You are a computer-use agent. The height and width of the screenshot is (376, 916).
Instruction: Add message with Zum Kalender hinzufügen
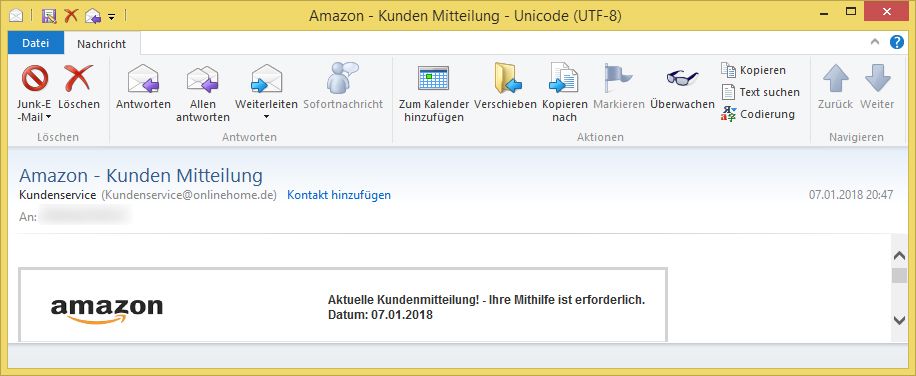tap(433, 93)
